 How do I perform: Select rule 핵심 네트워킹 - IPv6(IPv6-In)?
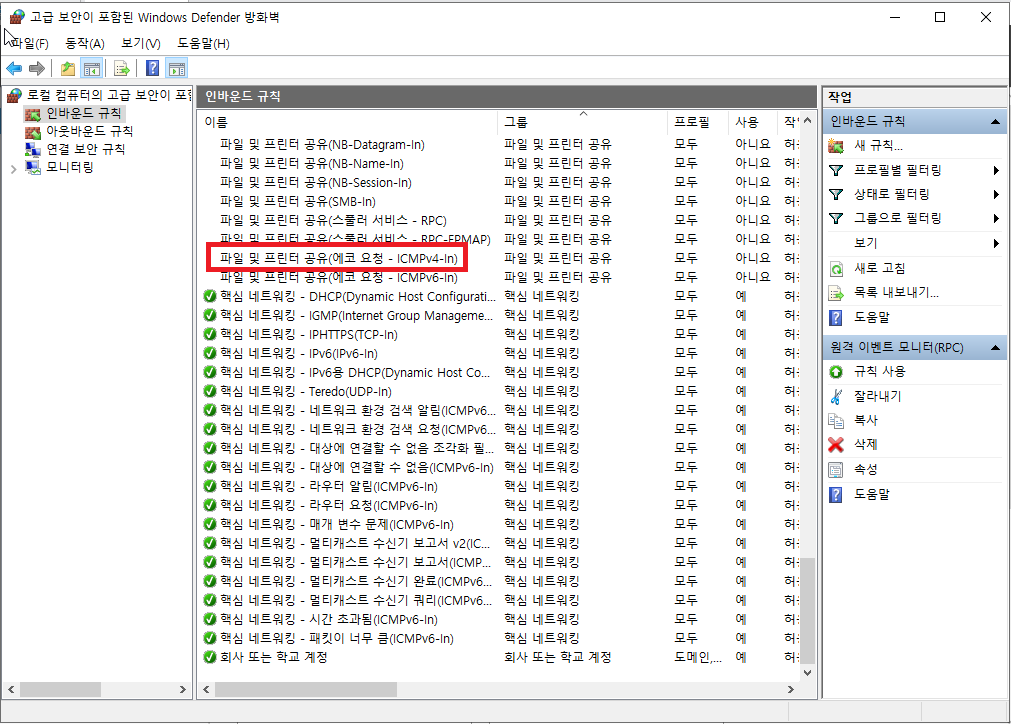[x=299, y=354]
